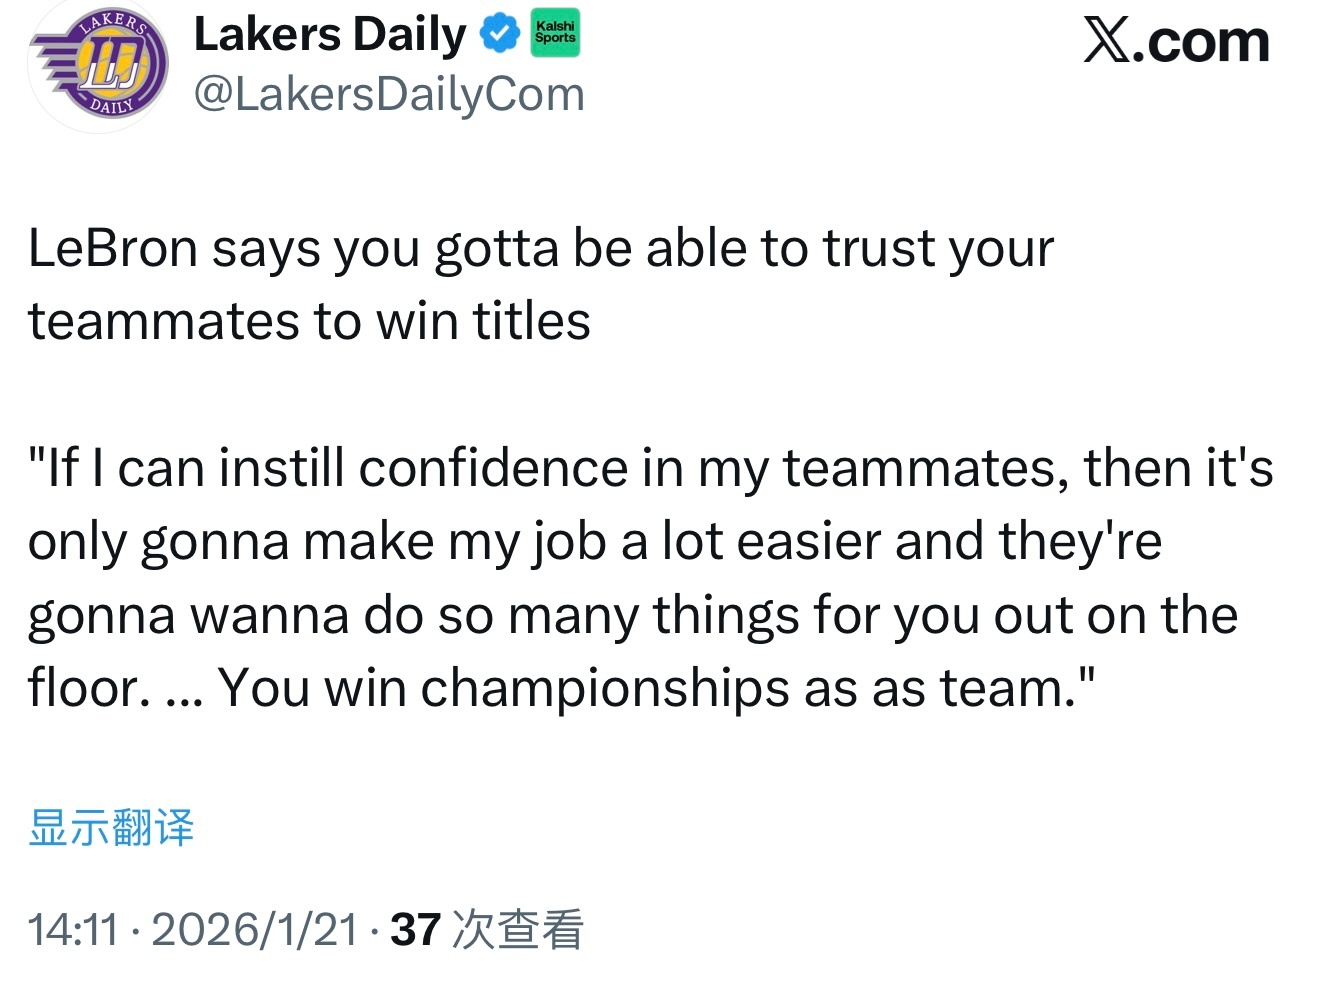Image resolution: width=1320 pixels, height=985 pixels.
Task: Click the number 37 in view stats
Action: coord(415,929)
